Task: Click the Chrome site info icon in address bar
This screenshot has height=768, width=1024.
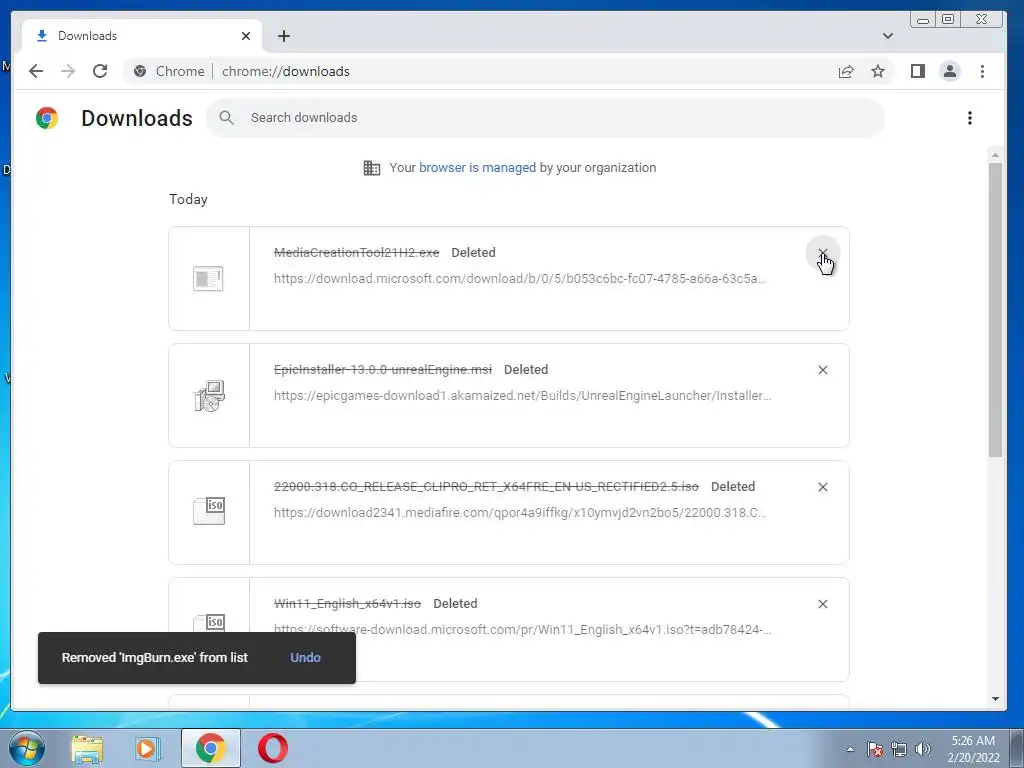Action: pos(140,71)
